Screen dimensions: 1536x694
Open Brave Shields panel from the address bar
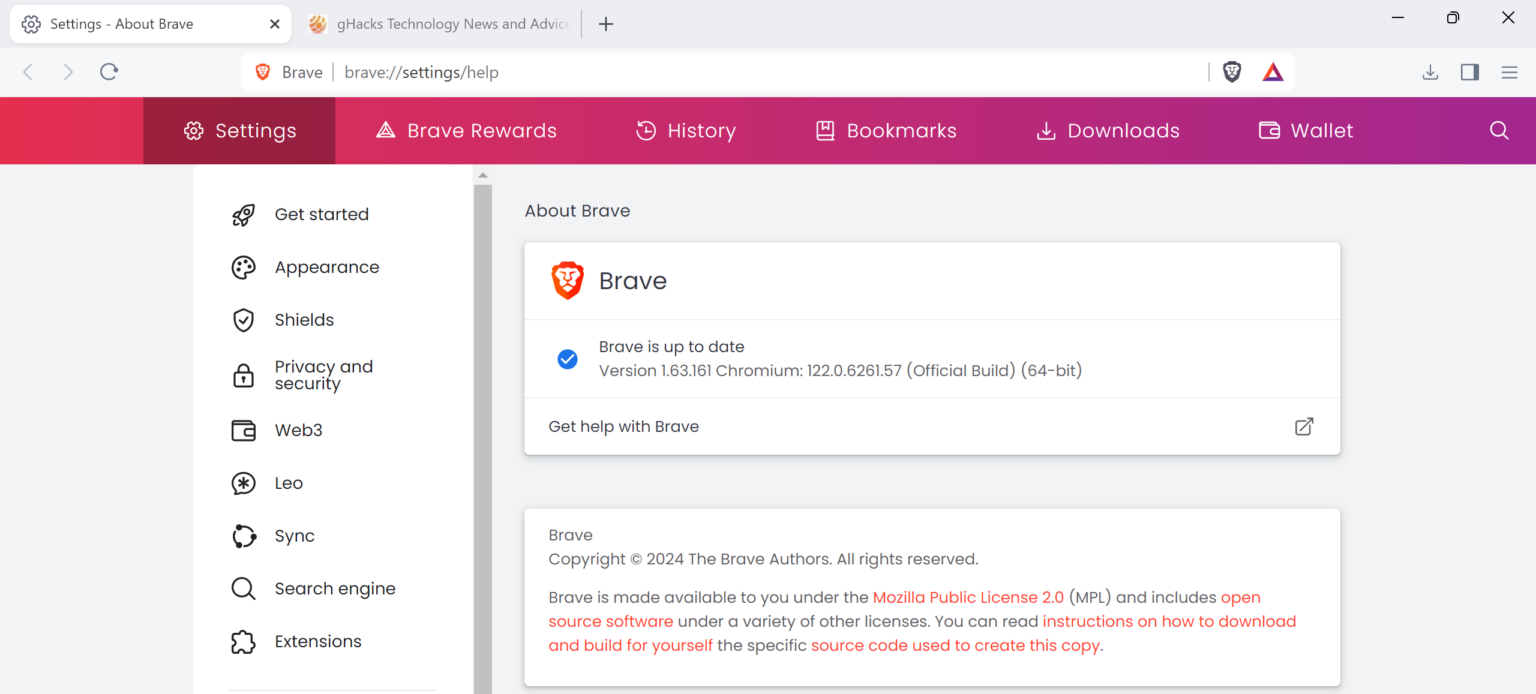tap(1231, 72)
